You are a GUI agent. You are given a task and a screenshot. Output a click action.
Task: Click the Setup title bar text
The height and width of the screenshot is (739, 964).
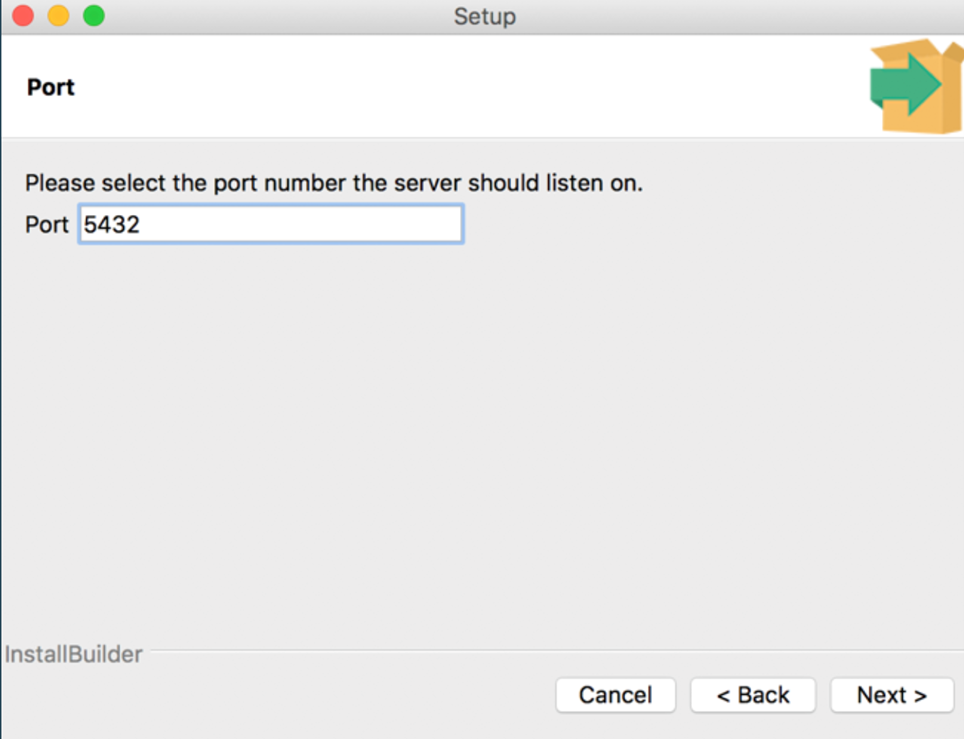click(484, 16)
